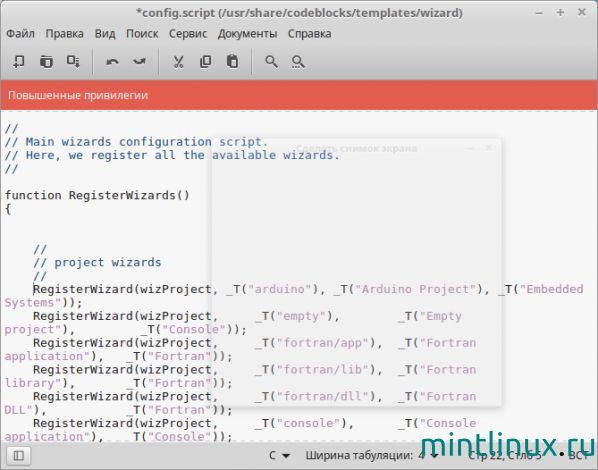Open the Файл menu
Image resolution: width=598 pixels, height=470 pixels.
click(21, 34)
